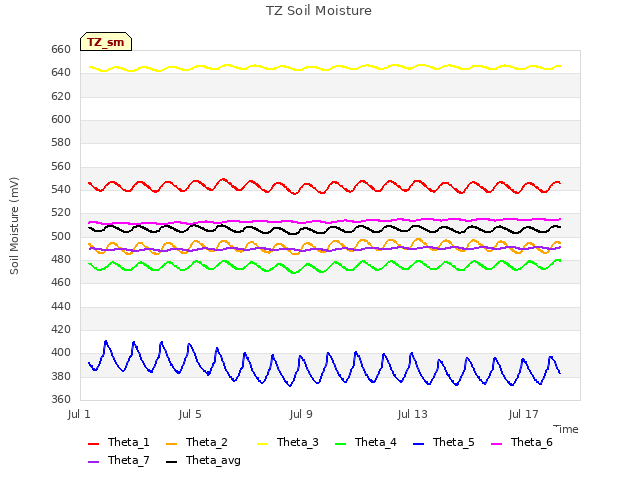
Task: Click the 400 y-axis tick label
Action: tap(61, 353)
